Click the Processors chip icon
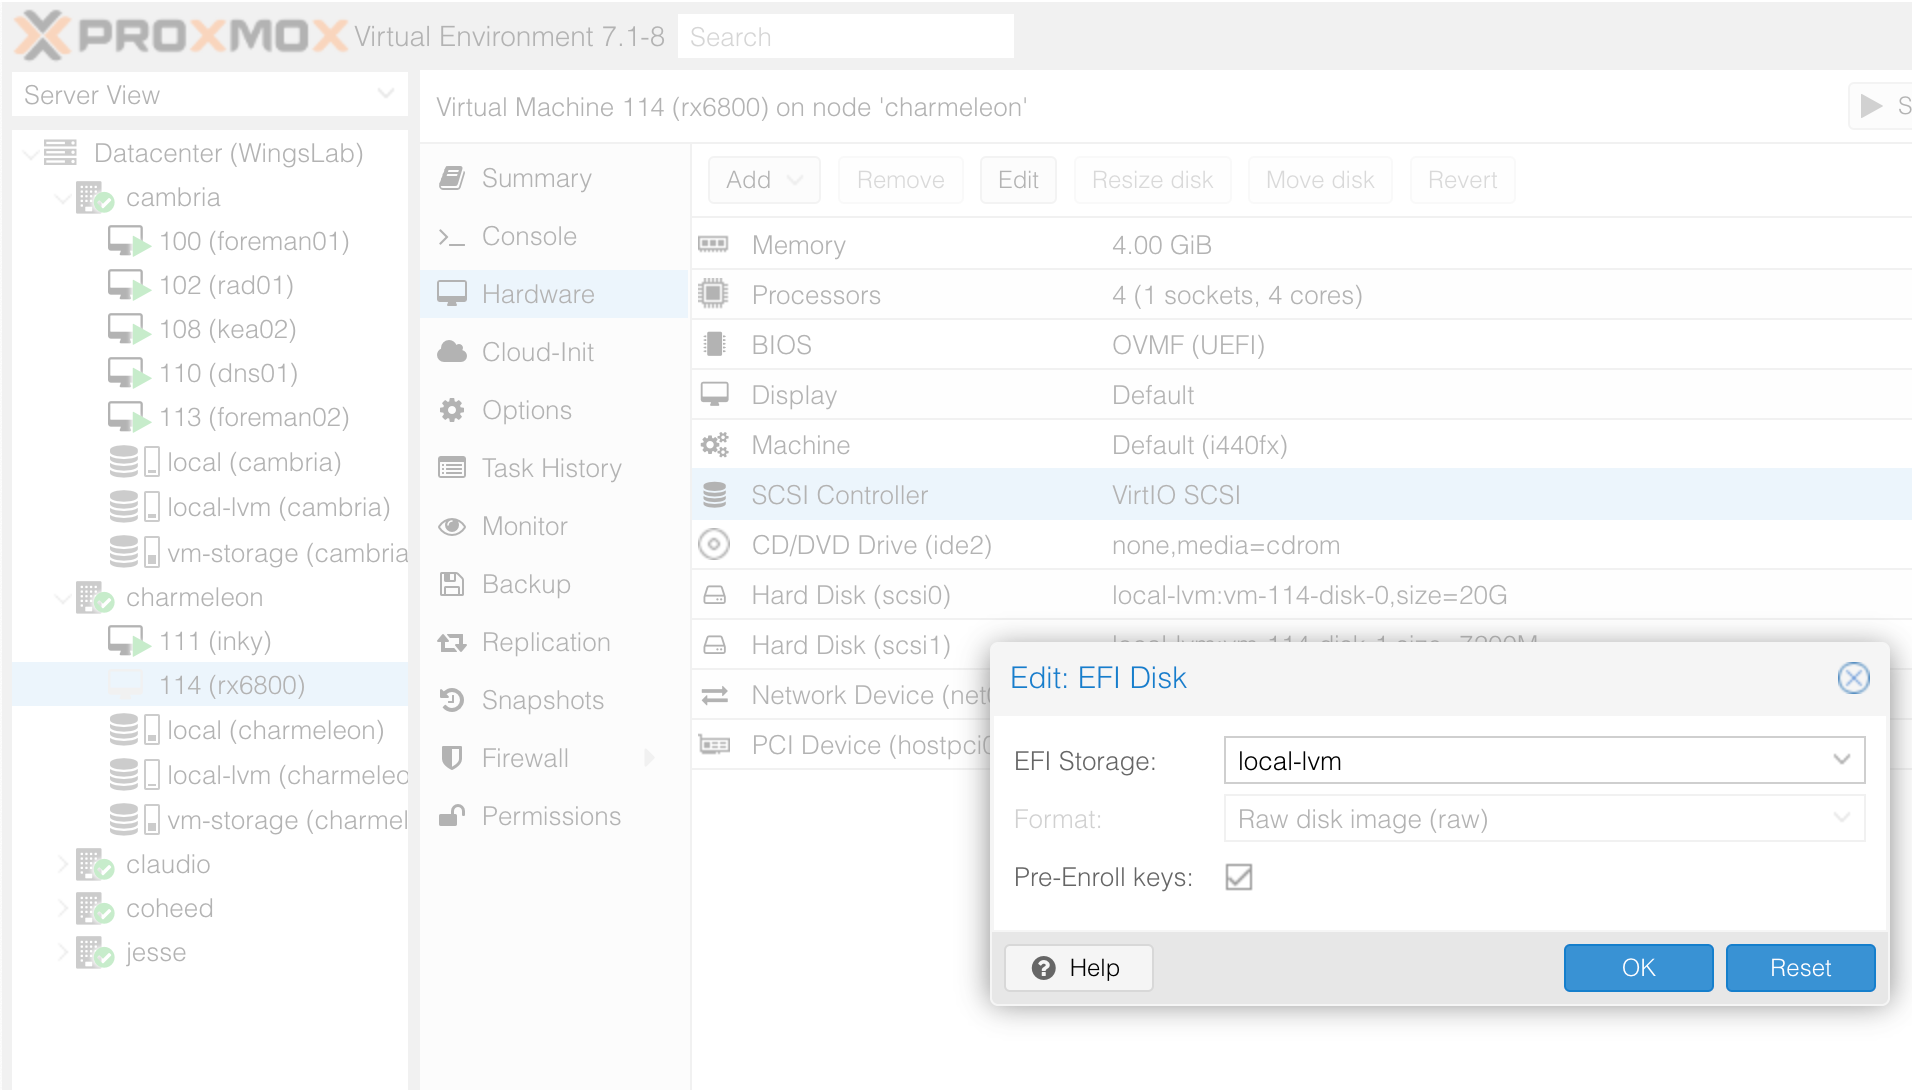The width and height of the screenshot is (1912, 1090). [713, 294]
